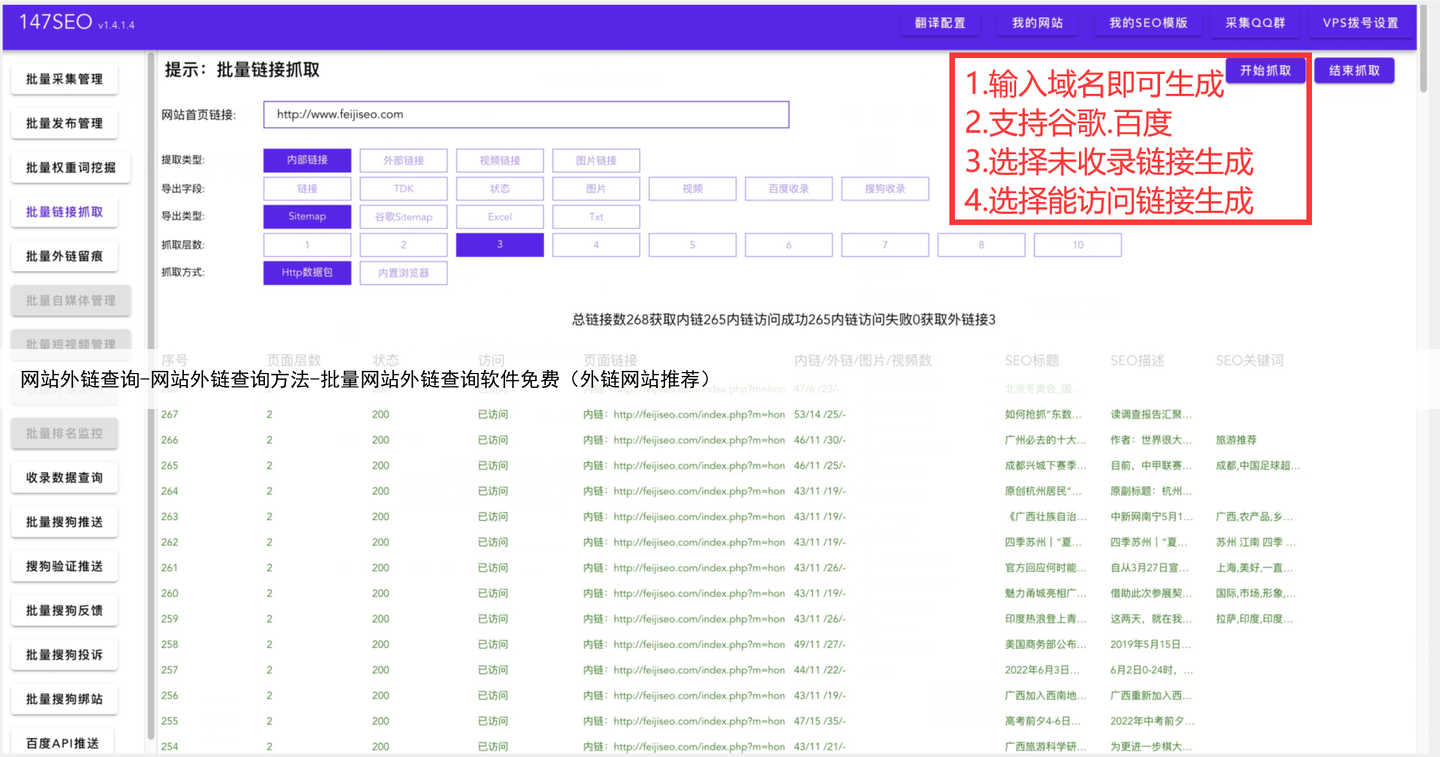Screen dimensions: 1440x757
Task: Open 收录数据查询 in the sidebar
Action: pyautogui.click(x=64, y=477)
